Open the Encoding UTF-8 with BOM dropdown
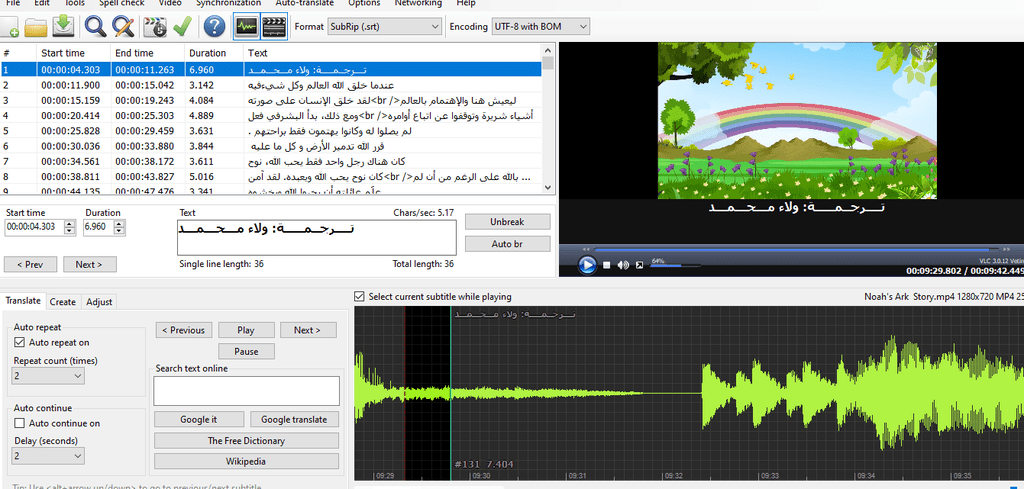Viewport: 1024px width, 489px height. (541, 27)
